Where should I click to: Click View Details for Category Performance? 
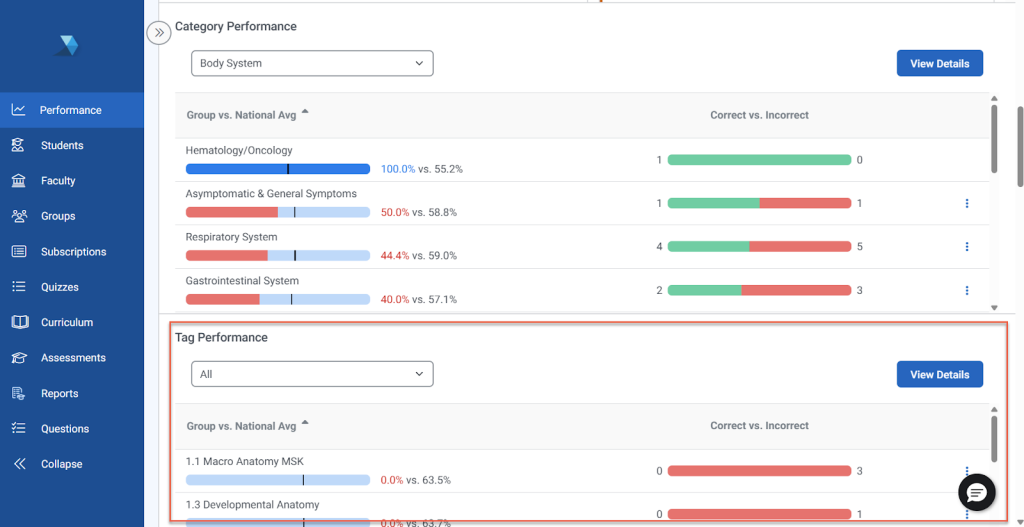[x=939, y=63]
